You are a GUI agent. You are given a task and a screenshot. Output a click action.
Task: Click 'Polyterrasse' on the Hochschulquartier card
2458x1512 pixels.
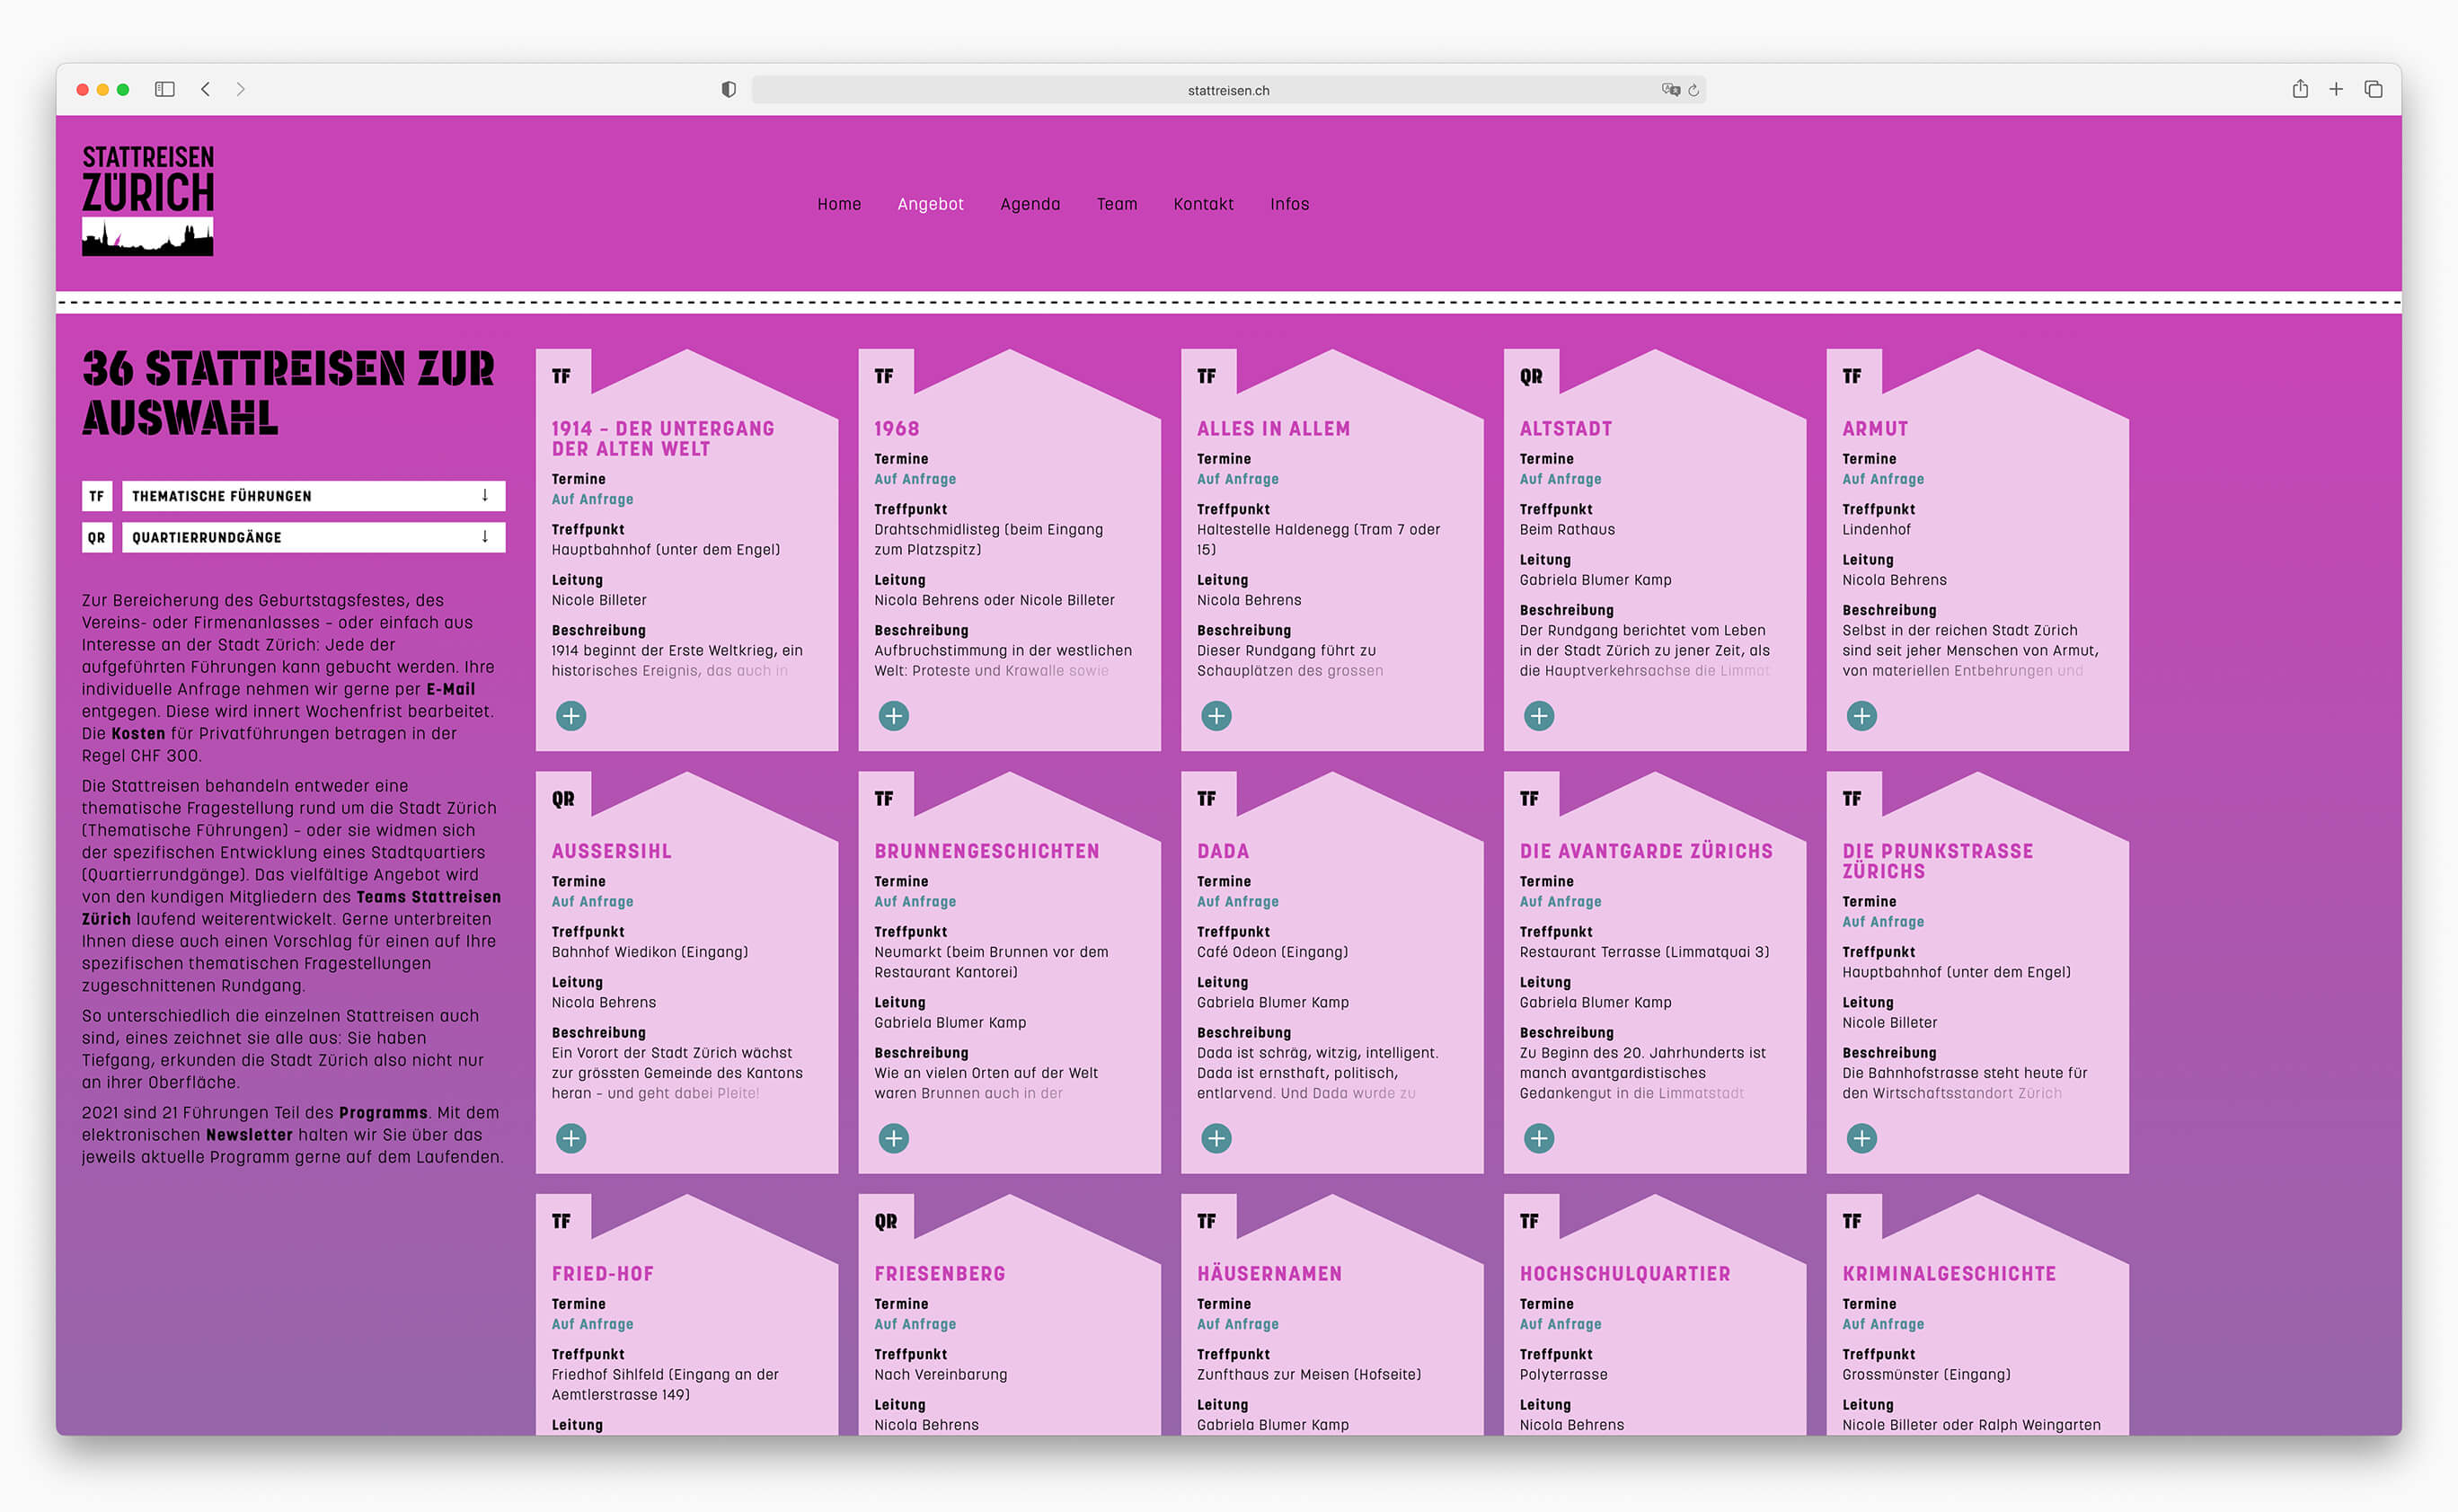(1564, 1375)
